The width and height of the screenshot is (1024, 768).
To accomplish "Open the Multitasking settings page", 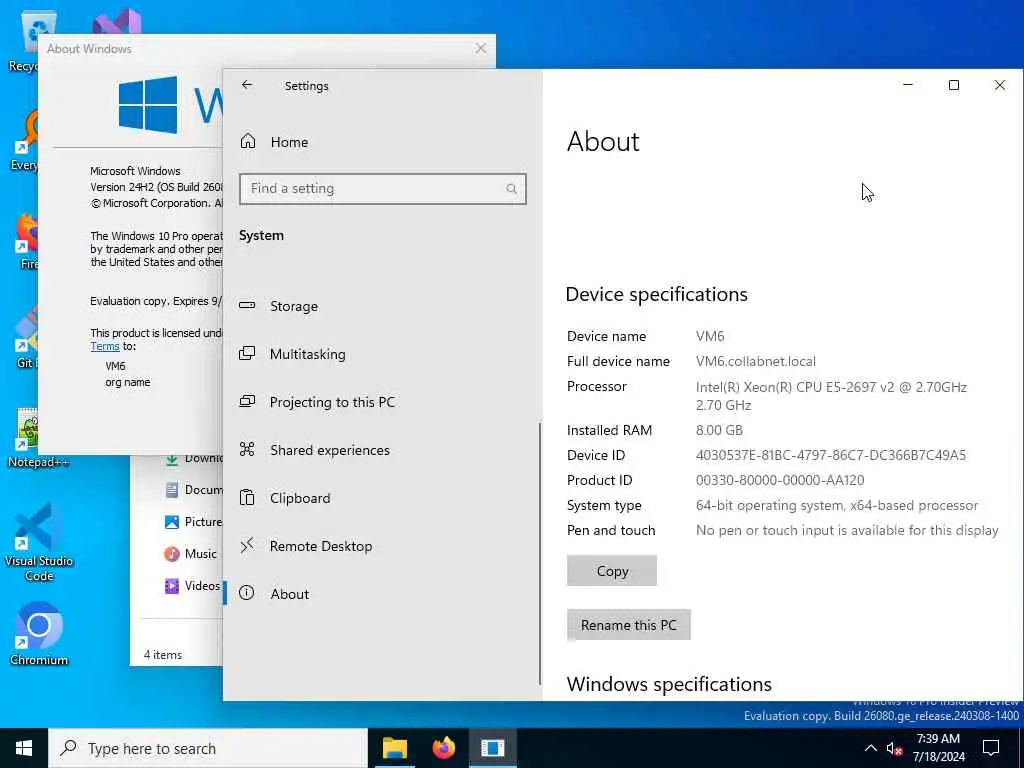I will [x=382, y=354].
